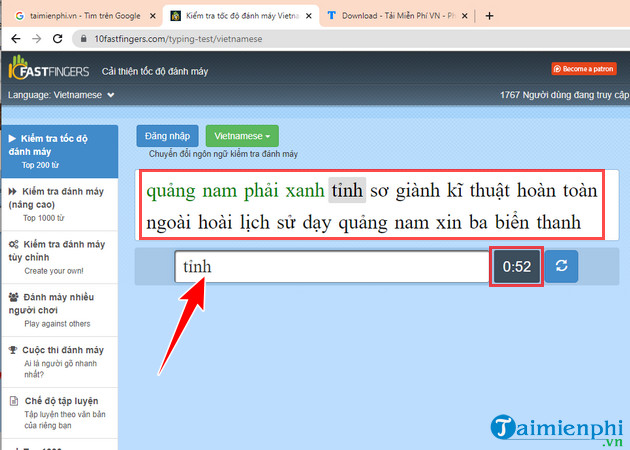630x450 pixels.
Task: Click the highlighted word tỉnh in the text
Action: pyautogui.click(x=347, y=190)
